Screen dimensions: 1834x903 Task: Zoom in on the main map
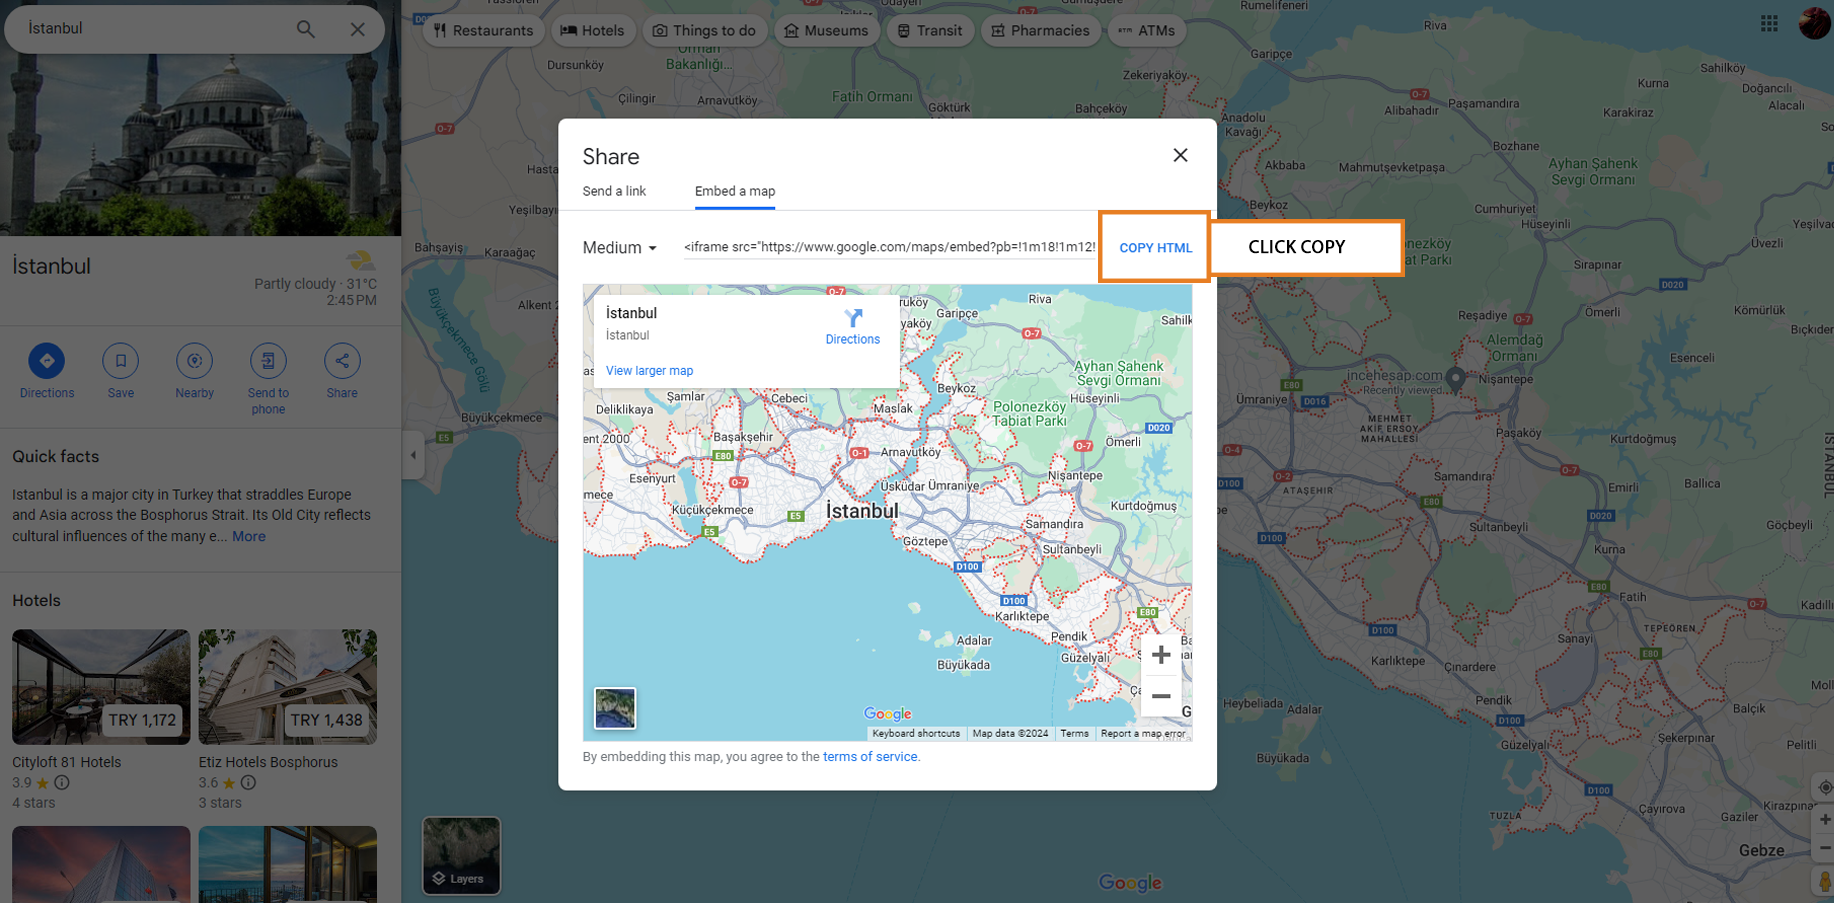click(1824, 820)
